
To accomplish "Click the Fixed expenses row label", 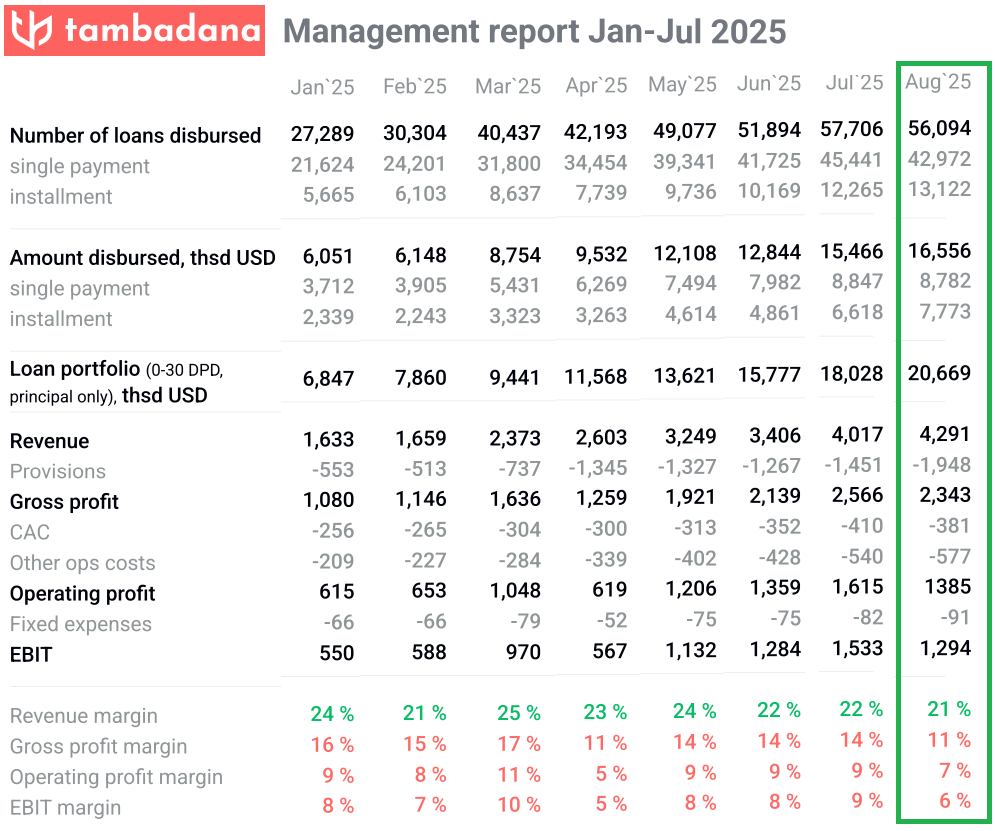I will point(80,624).
